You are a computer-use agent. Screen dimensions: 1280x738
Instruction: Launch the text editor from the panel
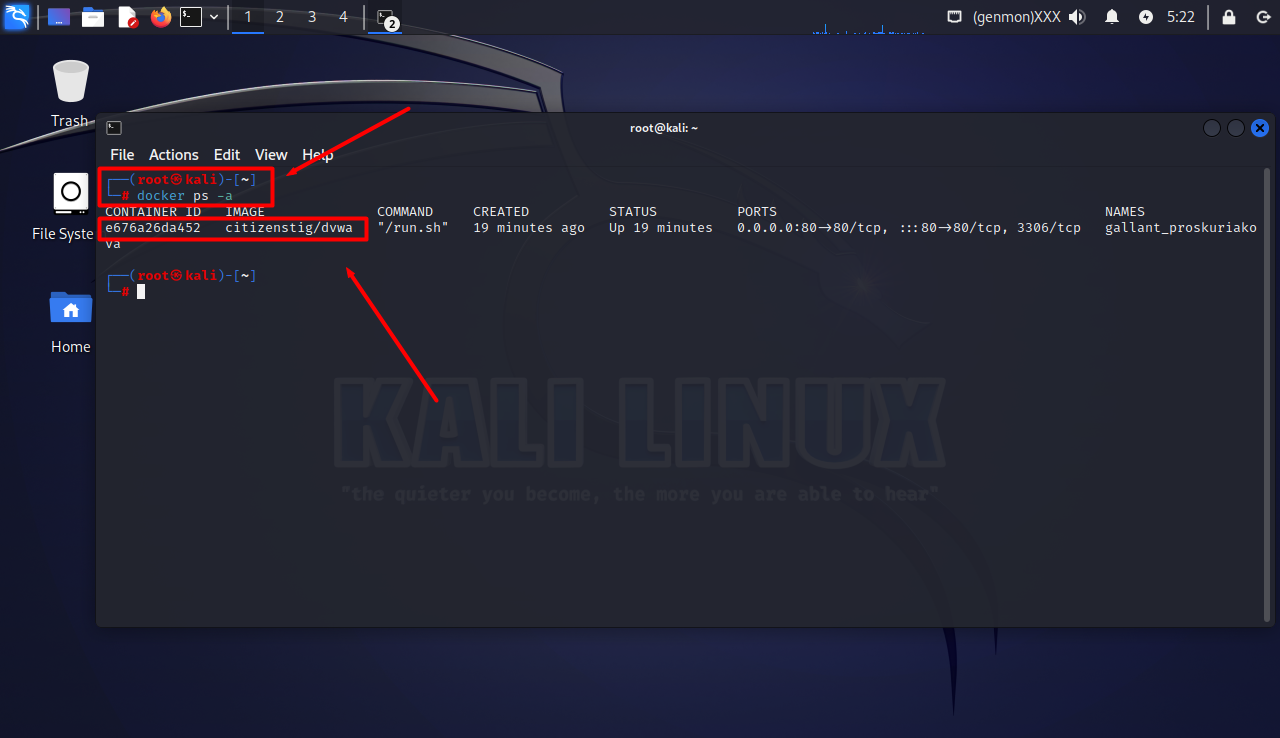pos(127,17)
